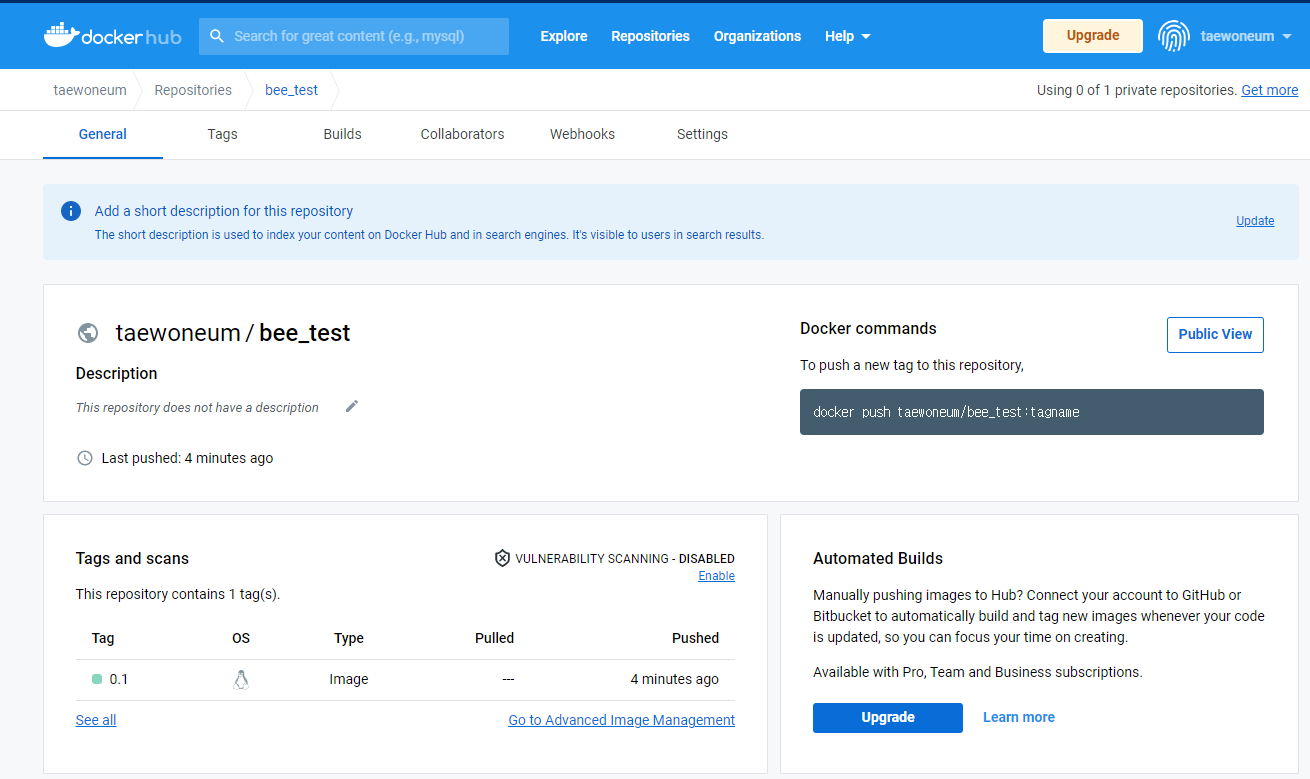The height and width of the screenshot is (779, 1310).
Task: Click the Public View button
Action: [1215, 334]
